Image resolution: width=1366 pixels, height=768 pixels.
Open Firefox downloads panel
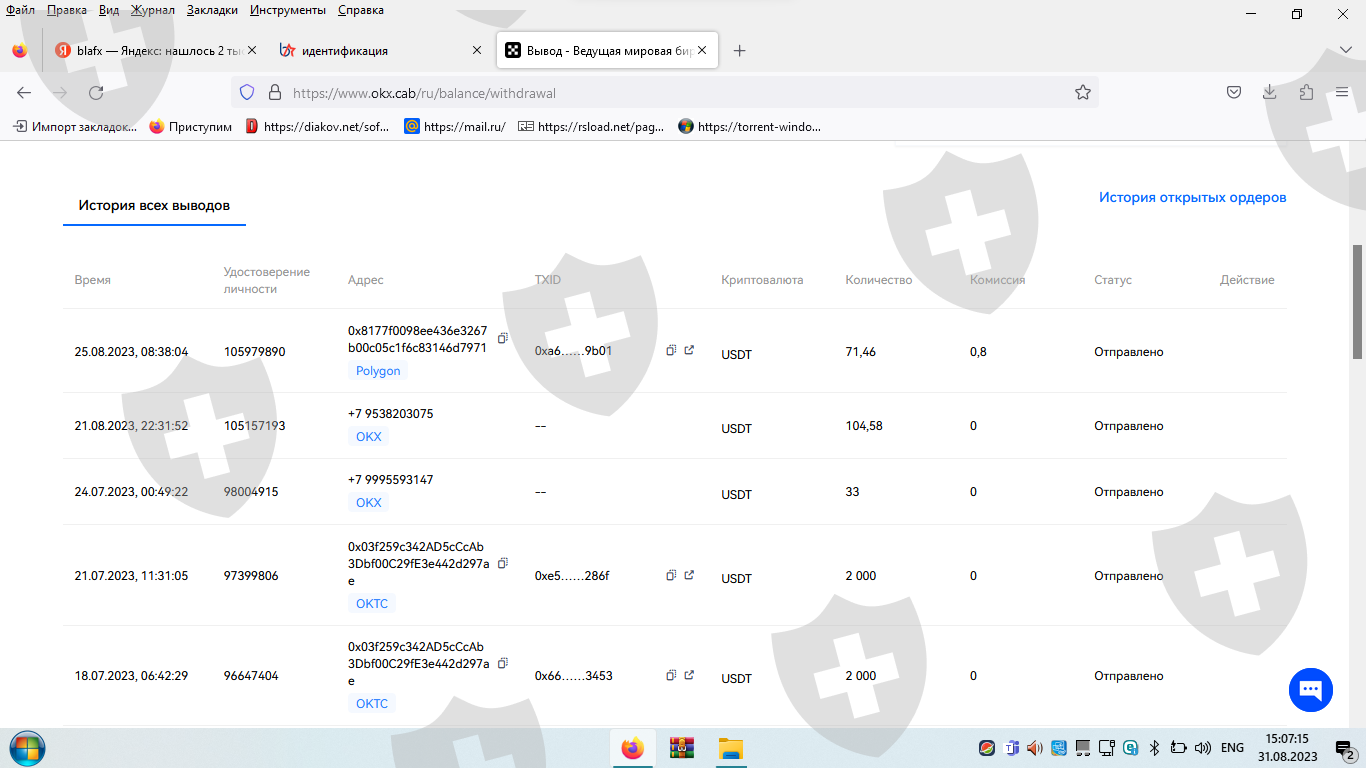pos(1269,93)
